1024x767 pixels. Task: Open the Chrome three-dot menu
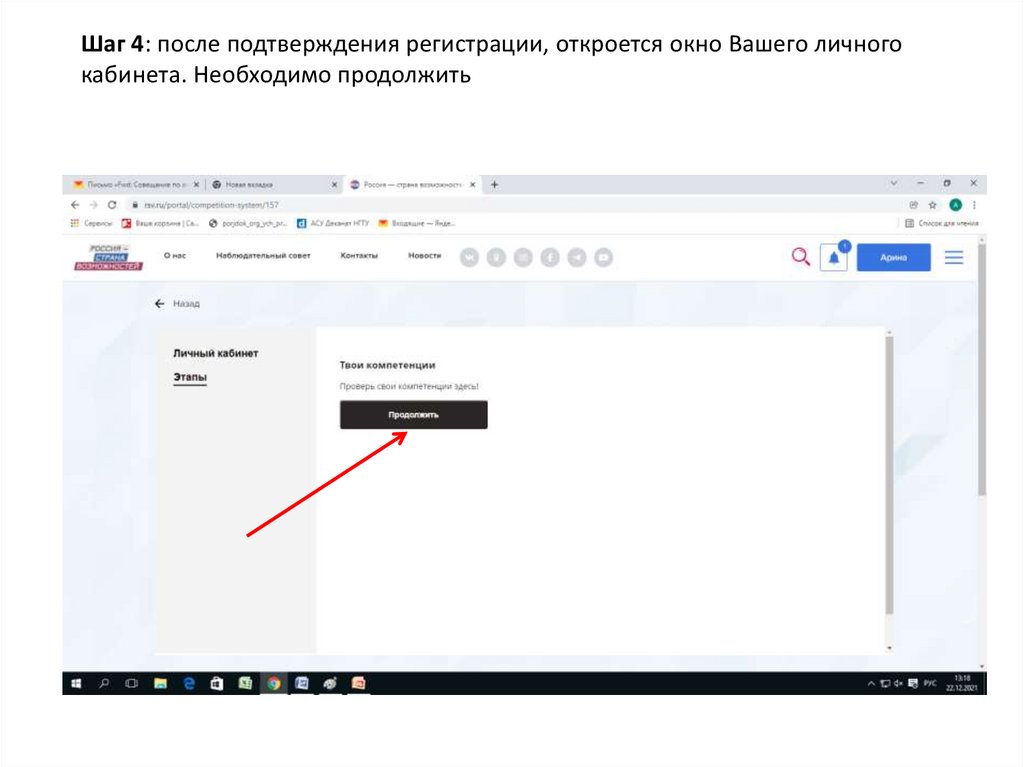tap(974, 205)
